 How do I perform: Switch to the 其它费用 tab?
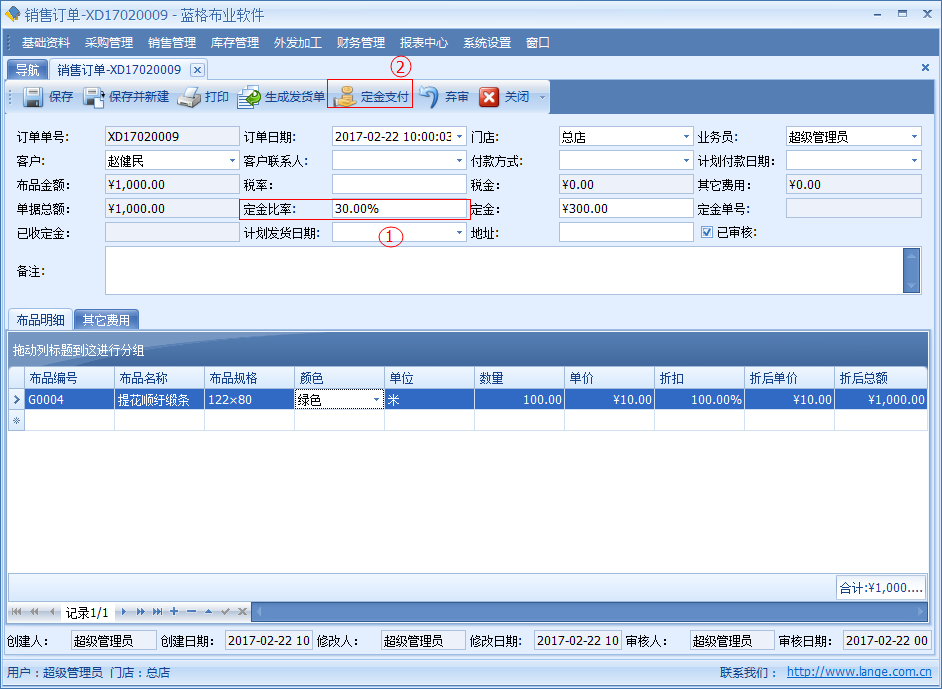[x=106, y=320]
